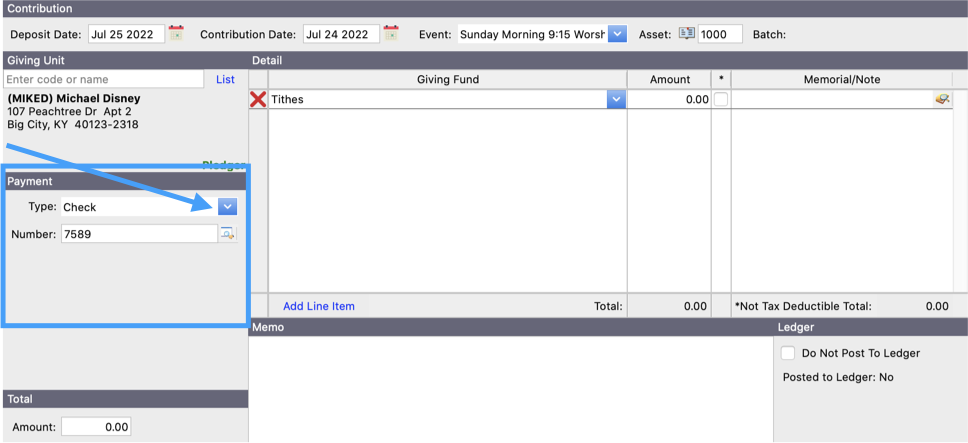The width and height of the screenshot is (968, 443).
Task: Enable Do Not Post To Ledger
Action: (x=789, y=353)
